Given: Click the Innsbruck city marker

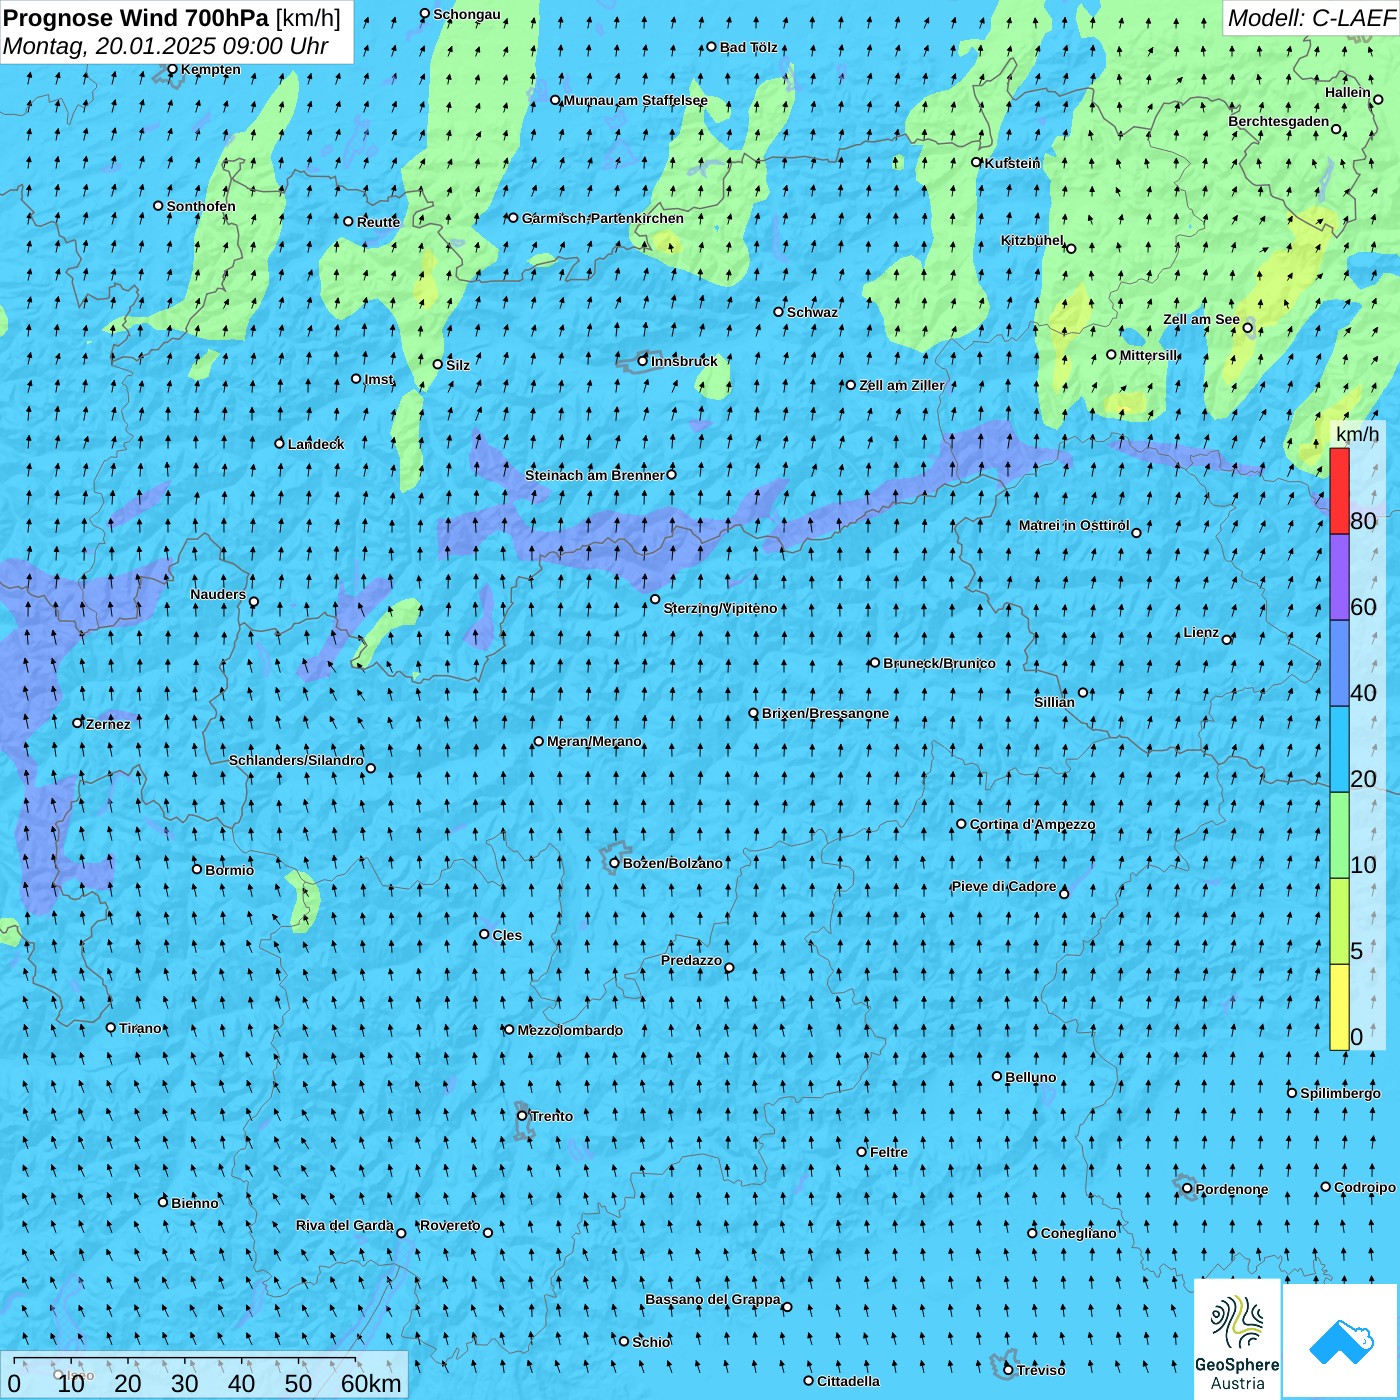Looking at the screenshot, I should [x=643, y=361].
